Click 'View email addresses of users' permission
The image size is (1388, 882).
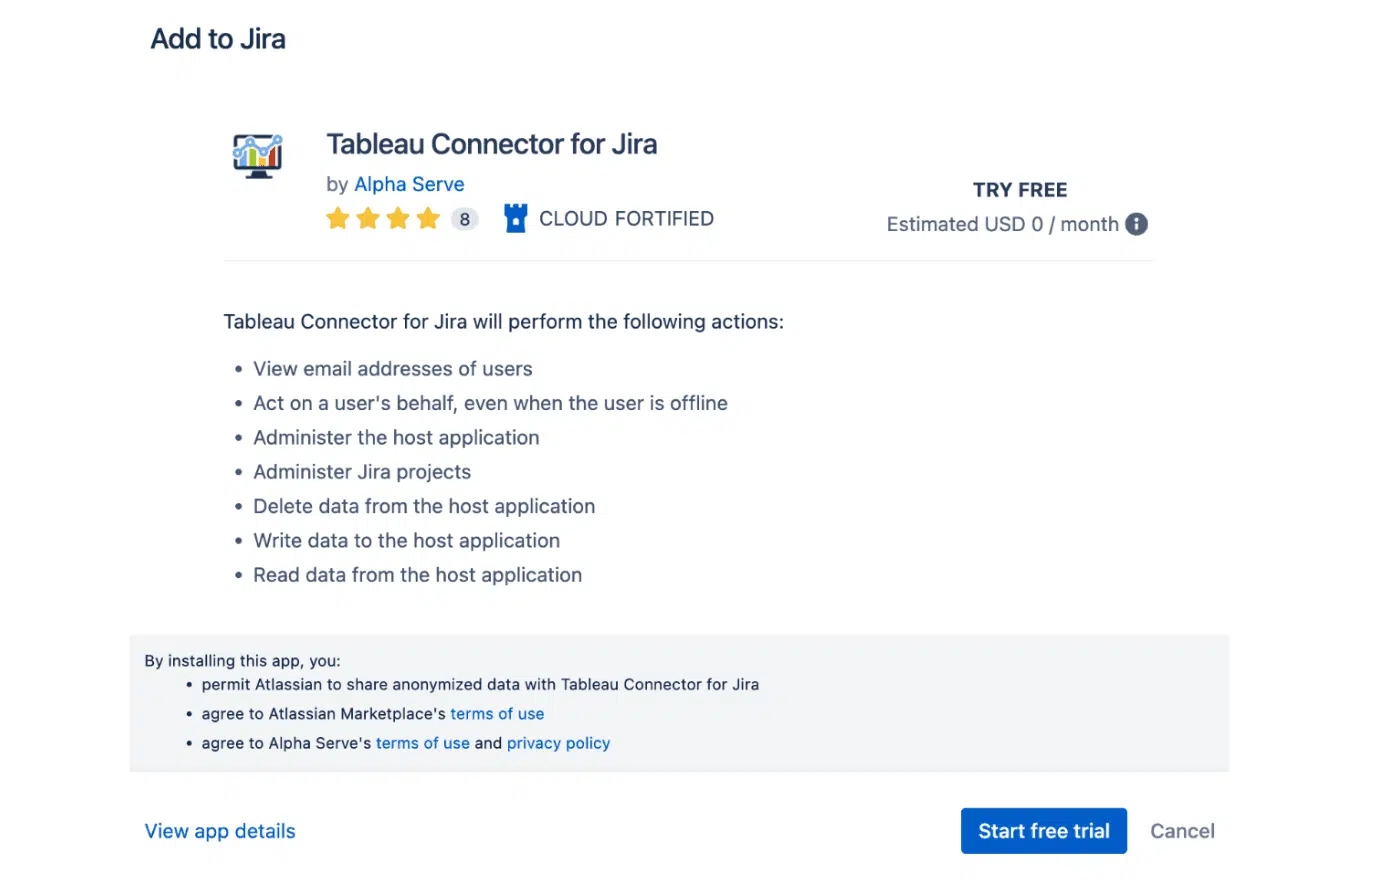coord(392,369)
